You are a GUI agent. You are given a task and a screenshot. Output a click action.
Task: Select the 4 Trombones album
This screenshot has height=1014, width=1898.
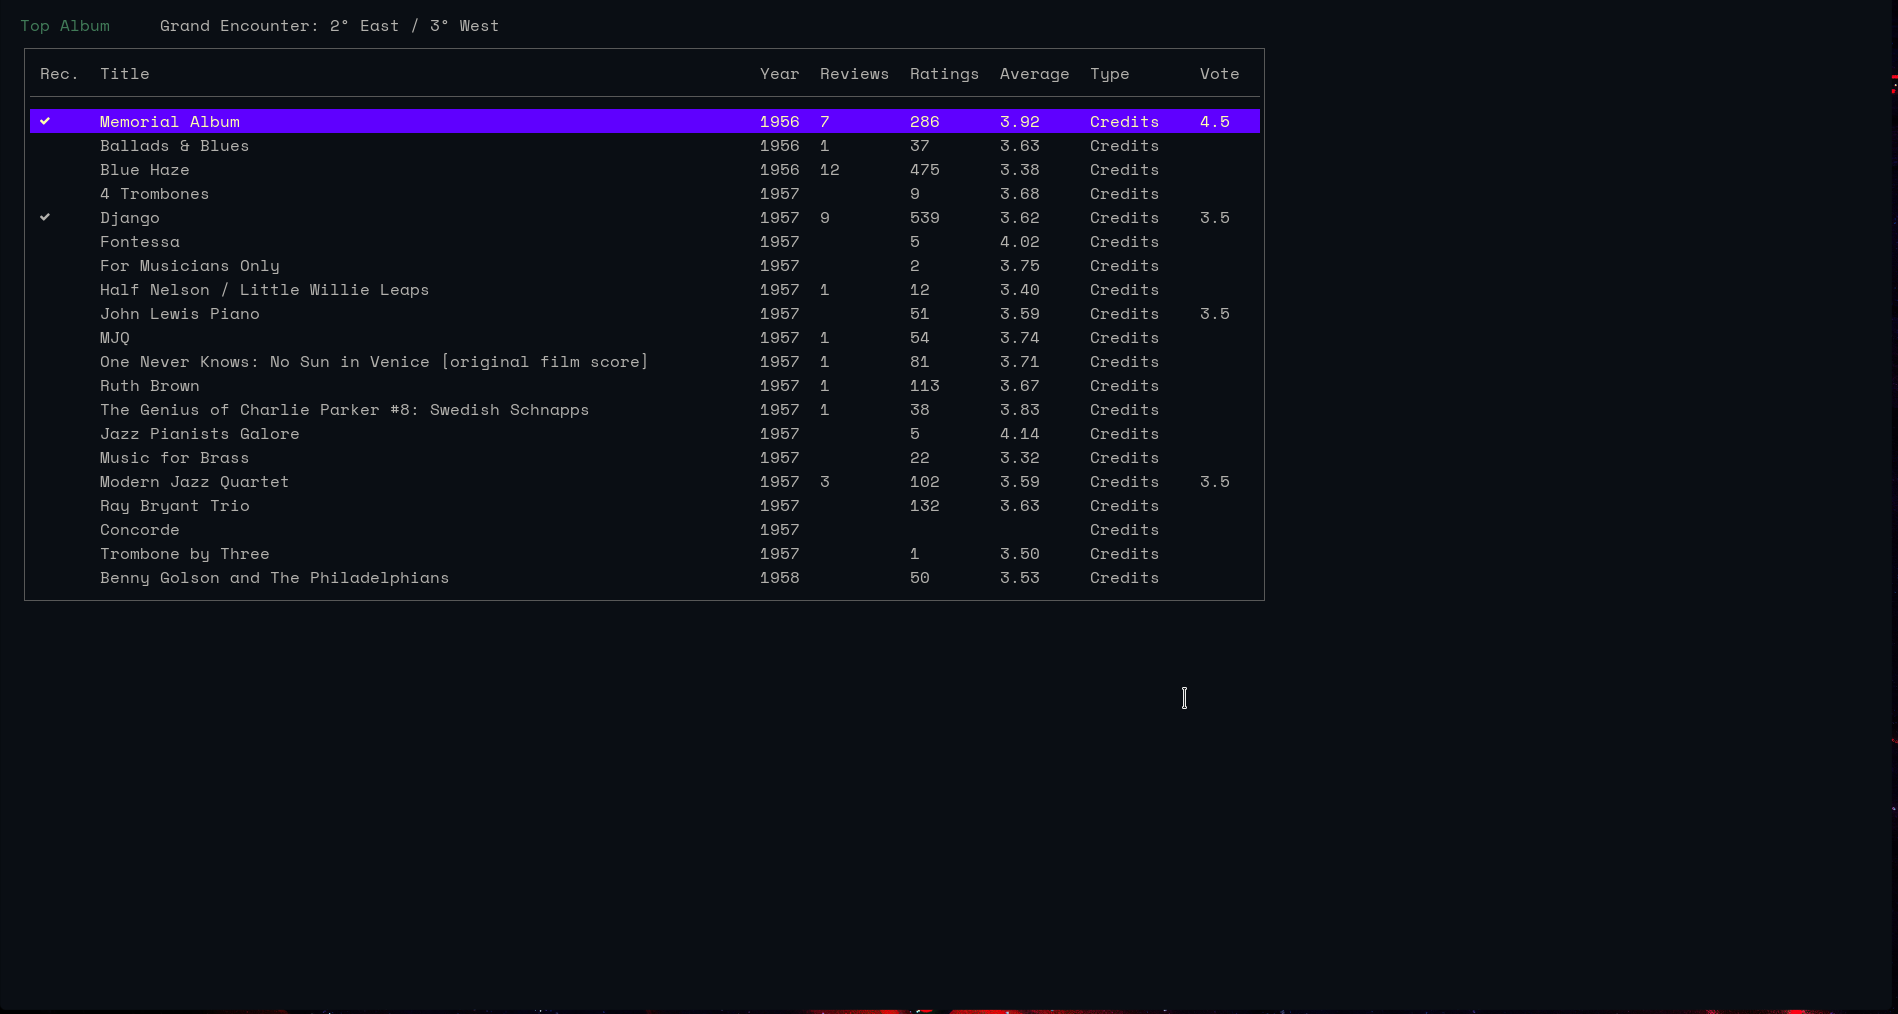(154, 194)
